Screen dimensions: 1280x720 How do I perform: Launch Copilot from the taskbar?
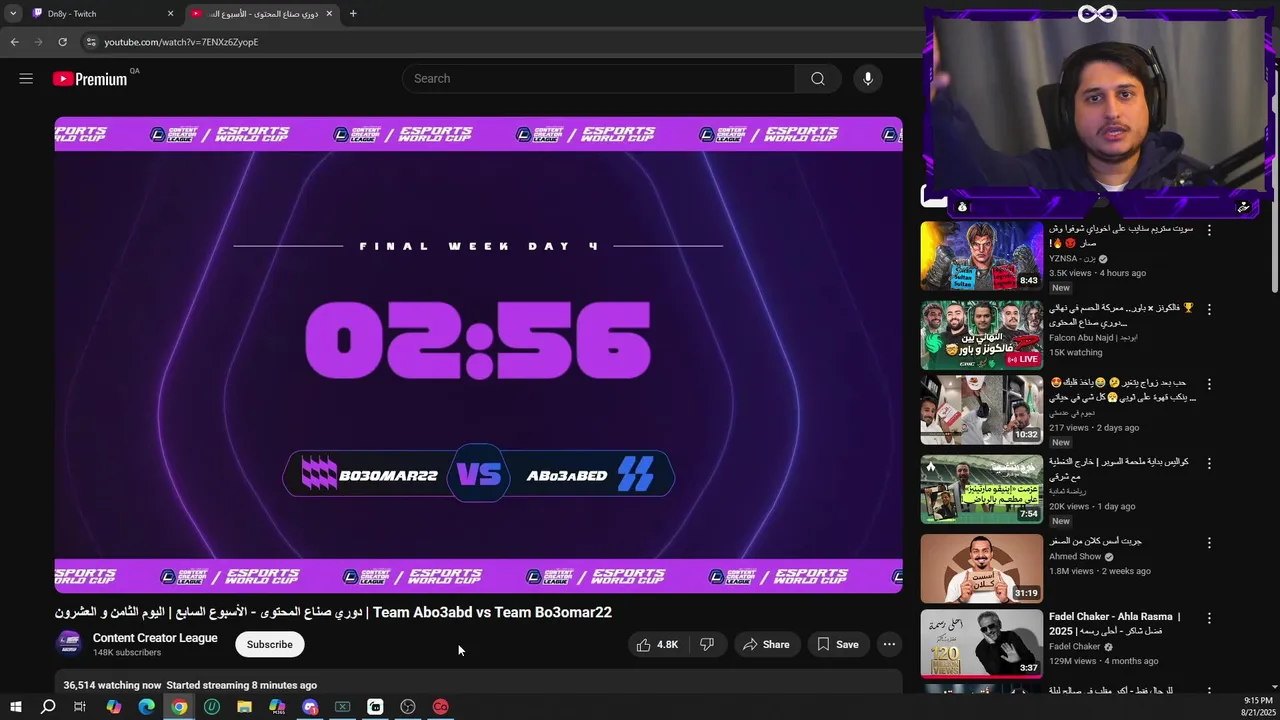[x=113, y=707]
